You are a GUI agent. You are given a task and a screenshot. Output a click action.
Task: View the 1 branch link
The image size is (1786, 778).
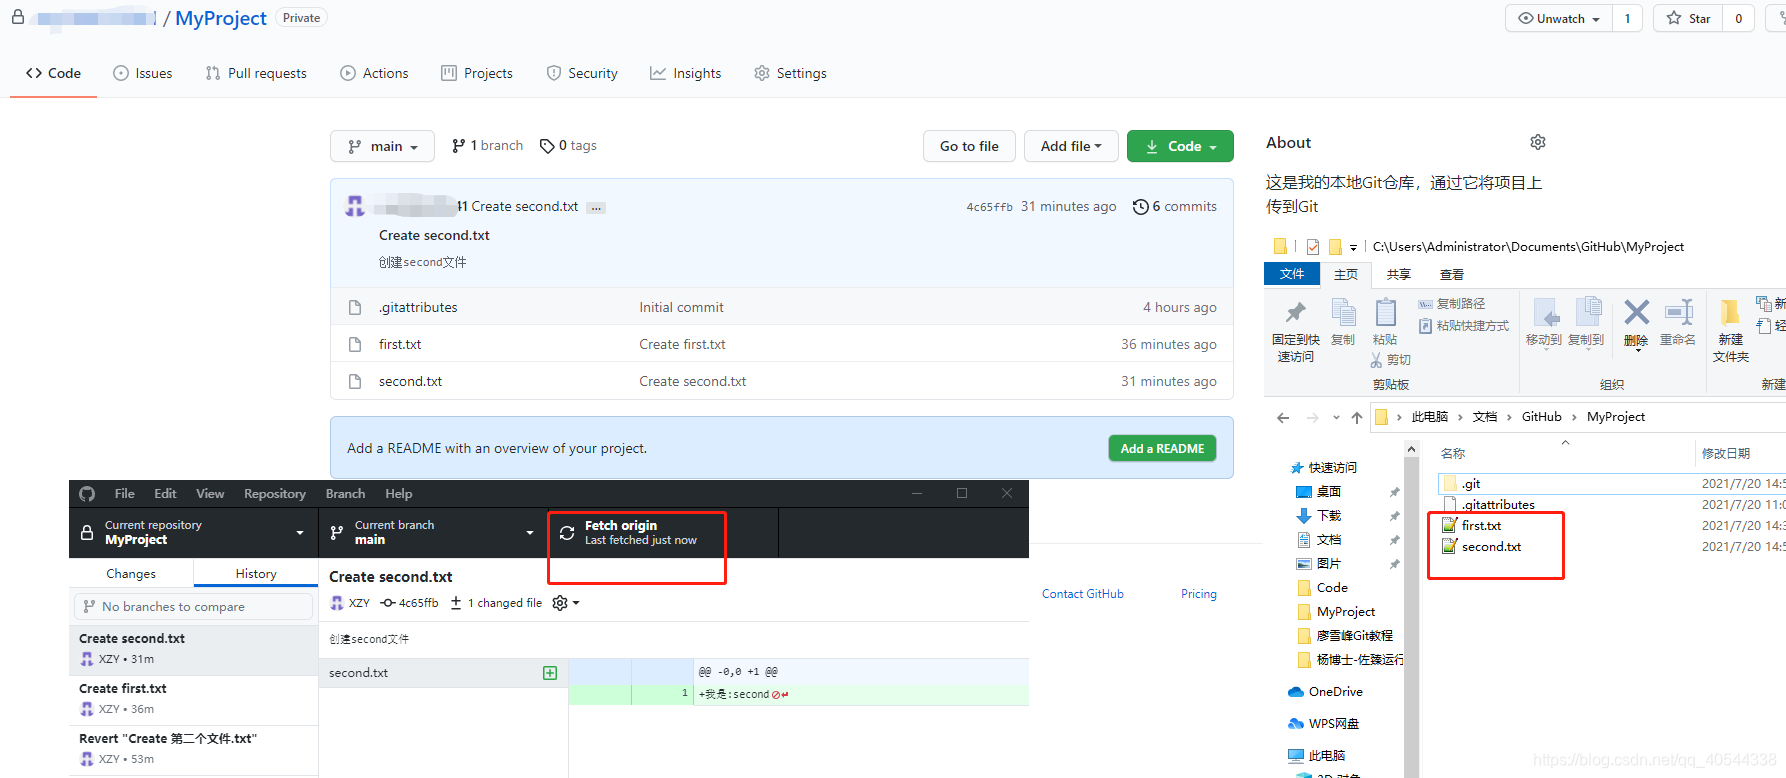[x=487, y=146]
